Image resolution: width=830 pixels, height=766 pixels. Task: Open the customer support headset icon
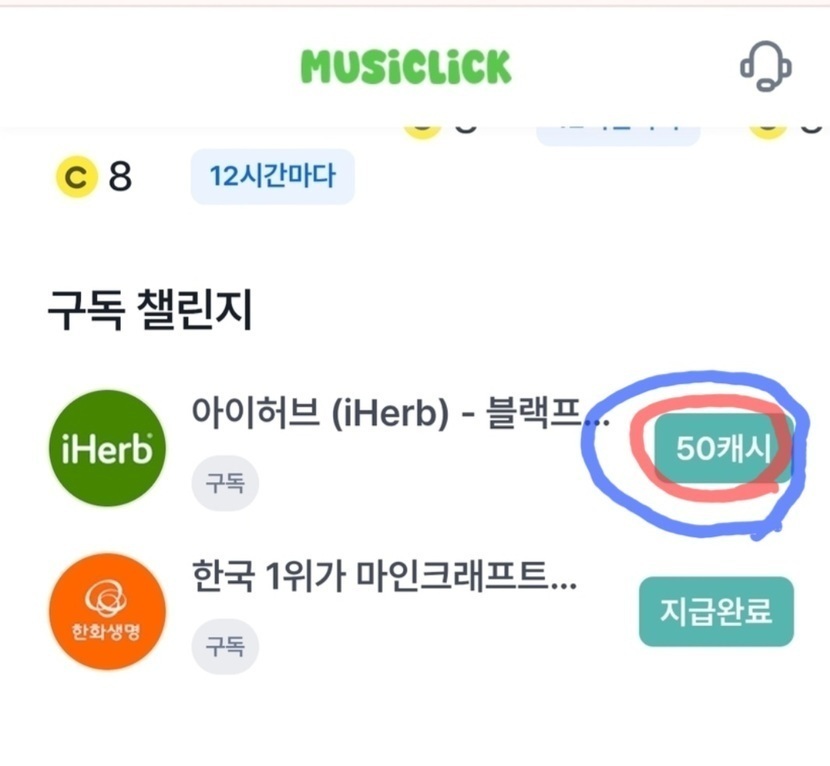point(765,67)
